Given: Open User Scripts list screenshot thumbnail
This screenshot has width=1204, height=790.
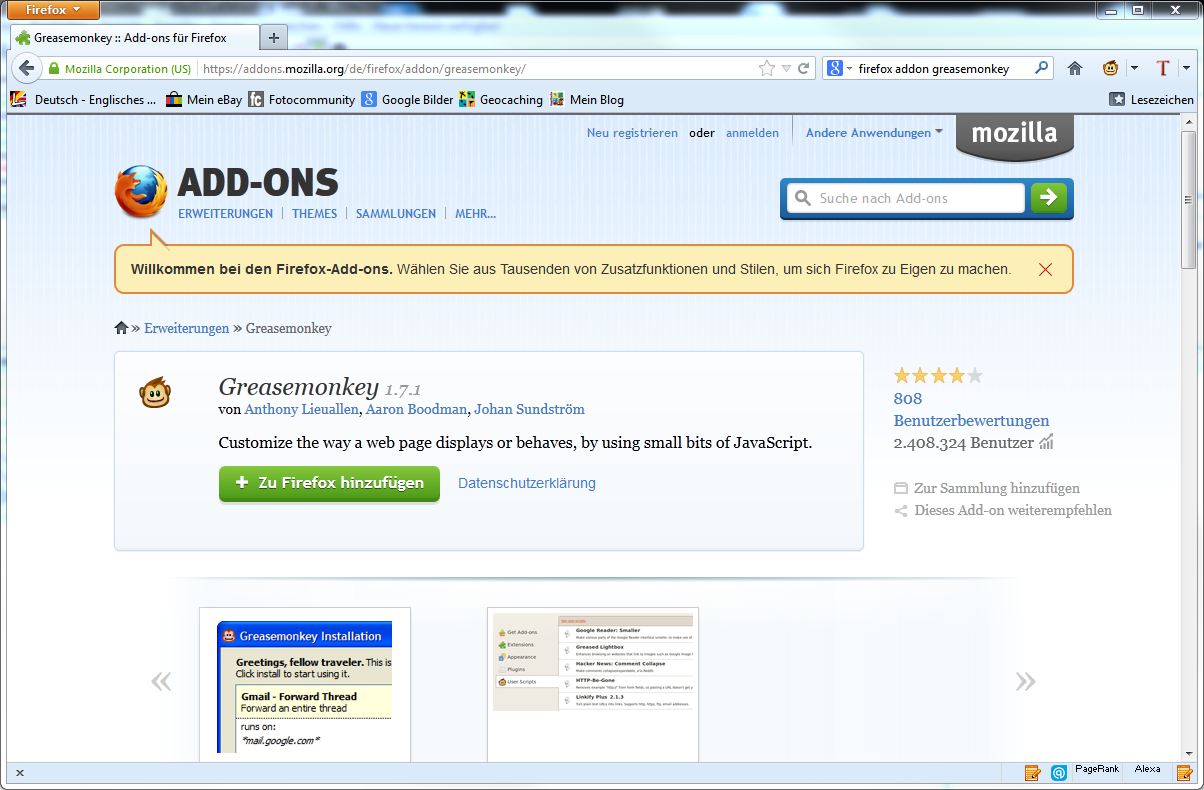Looking at the screenshot, I should coord(593,685).
